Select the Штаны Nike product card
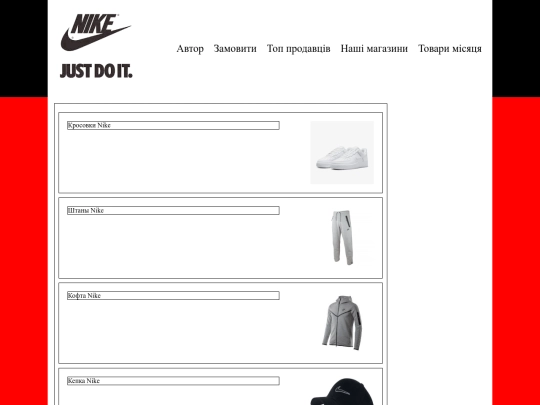 pos(220,238)
